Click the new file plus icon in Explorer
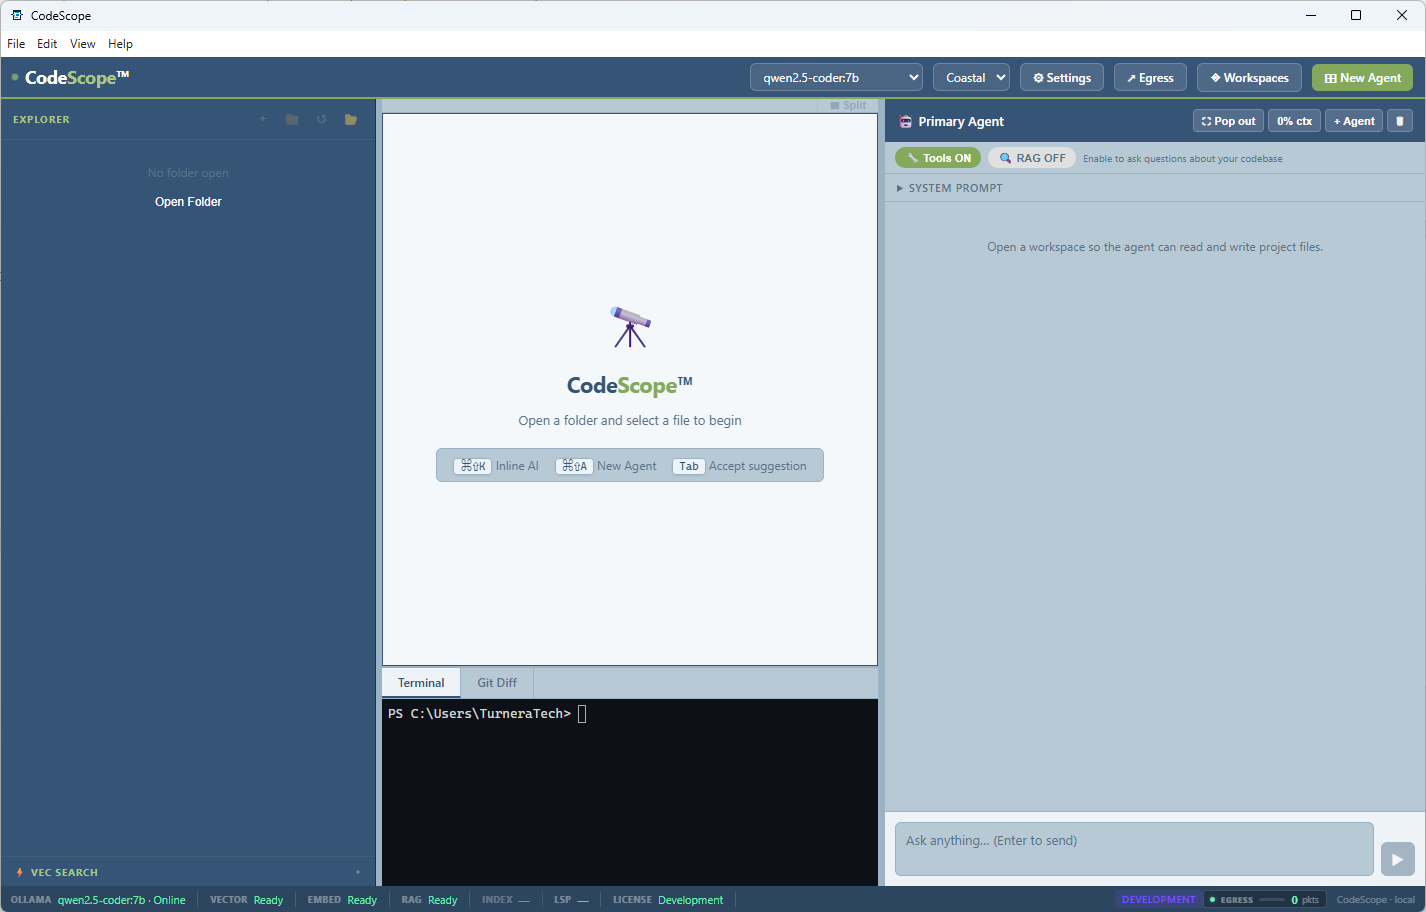 click(x=263, y=119)
